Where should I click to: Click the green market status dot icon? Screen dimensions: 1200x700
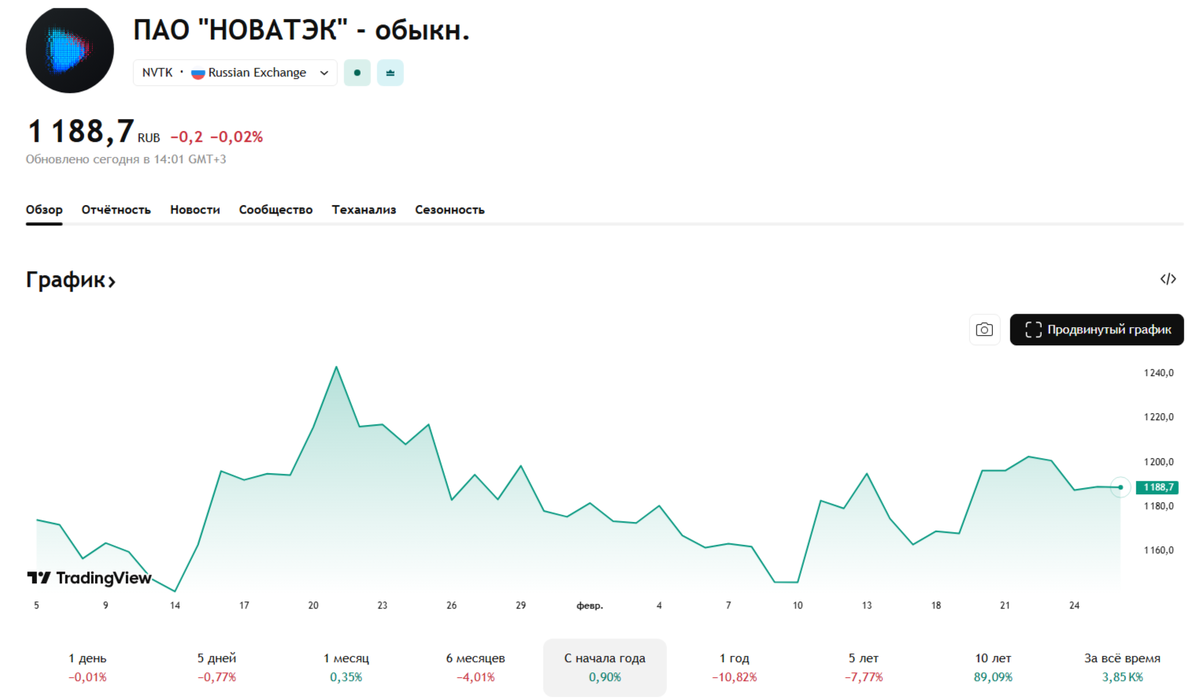tap(357, 73)
